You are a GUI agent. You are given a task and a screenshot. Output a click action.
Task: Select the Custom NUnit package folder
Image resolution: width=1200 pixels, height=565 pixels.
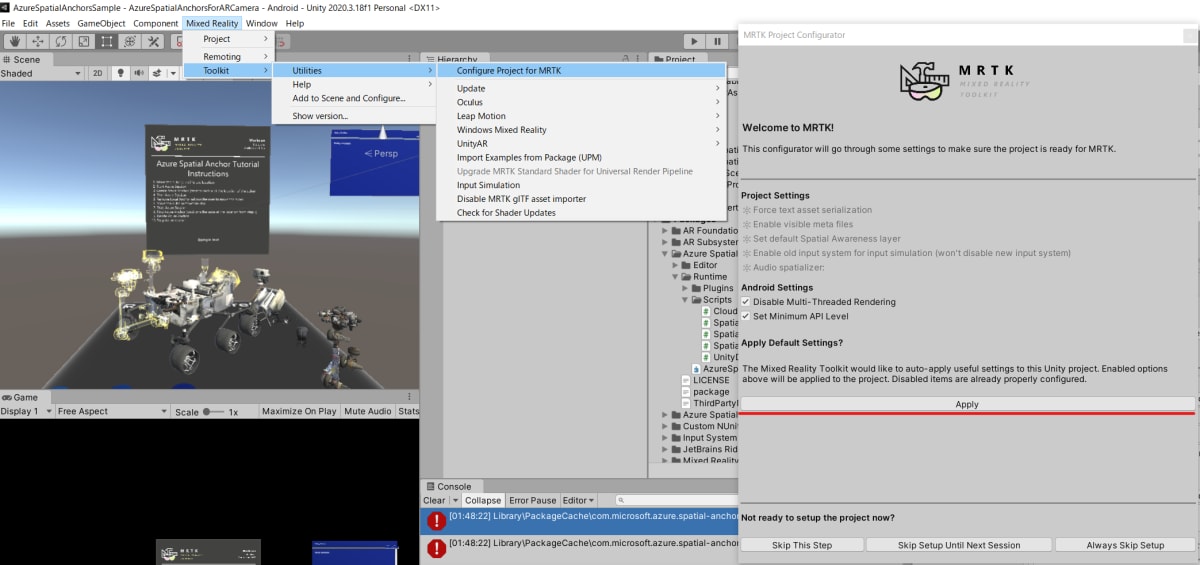click(x=706, y=426)
